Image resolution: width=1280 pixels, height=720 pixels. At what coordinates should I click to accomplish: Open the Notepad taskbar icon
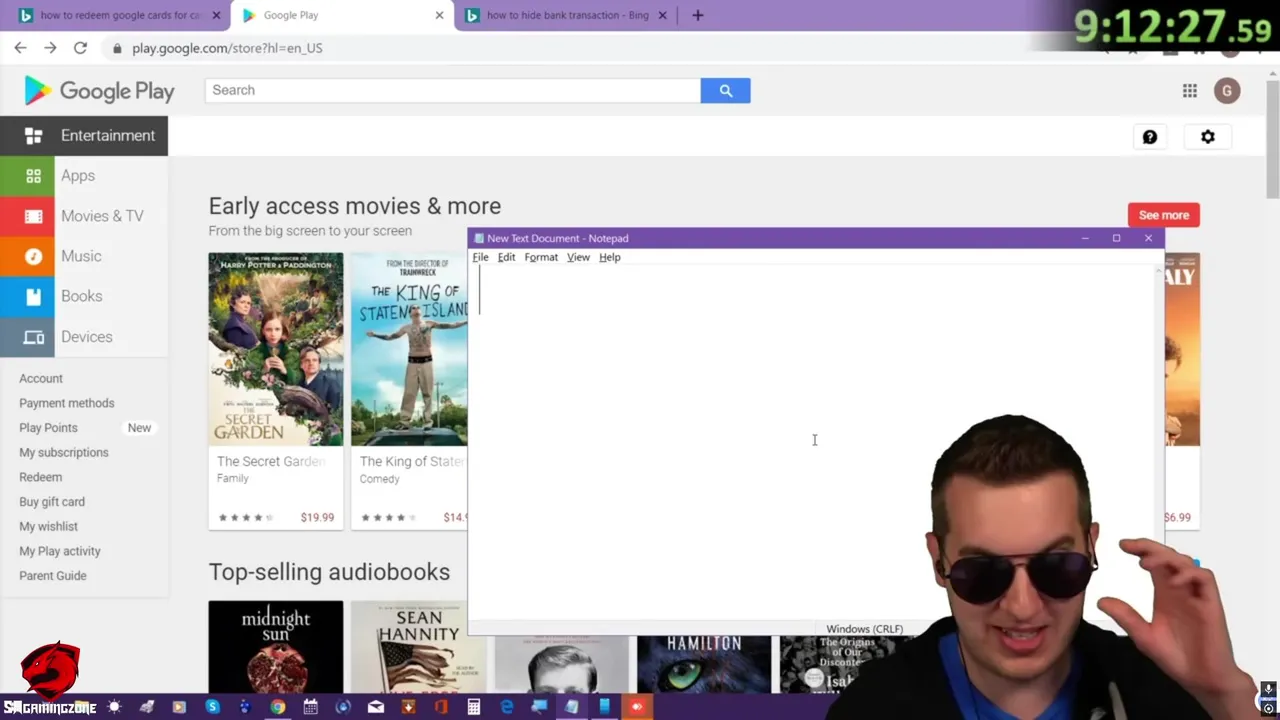point(572,707)
